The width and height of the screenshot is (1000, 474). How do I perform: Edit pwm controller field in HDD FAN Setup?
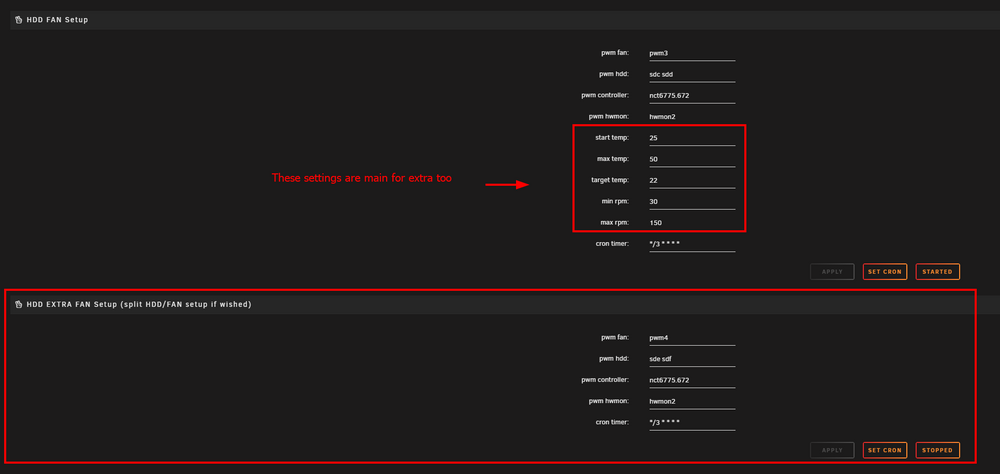click(x=692, y=95)
